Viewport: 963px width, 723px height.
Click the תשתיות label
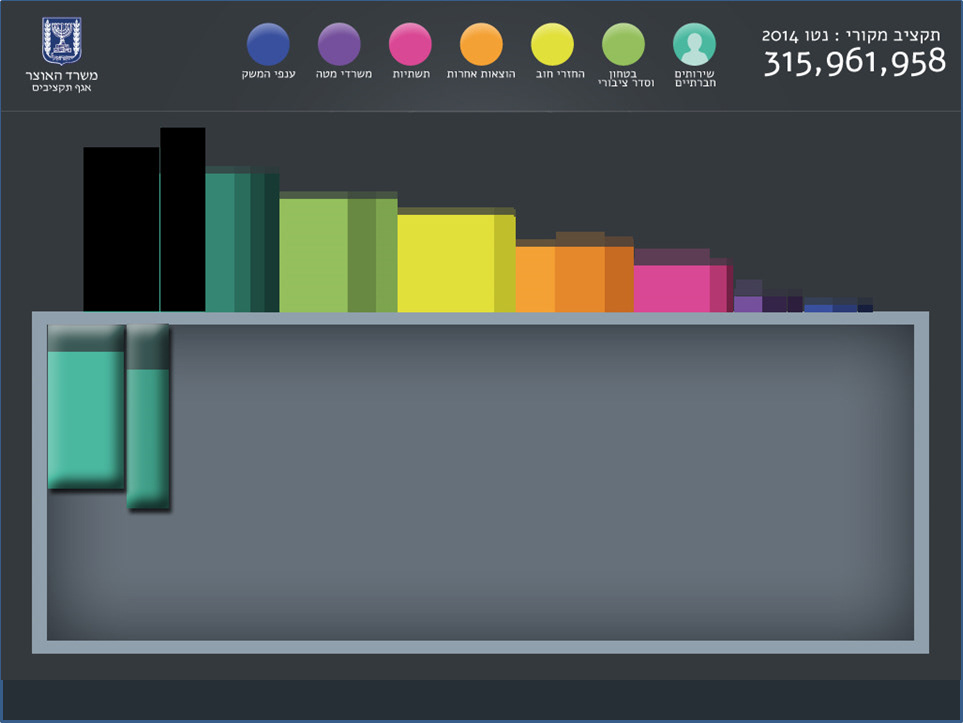[x=411, y=74]
